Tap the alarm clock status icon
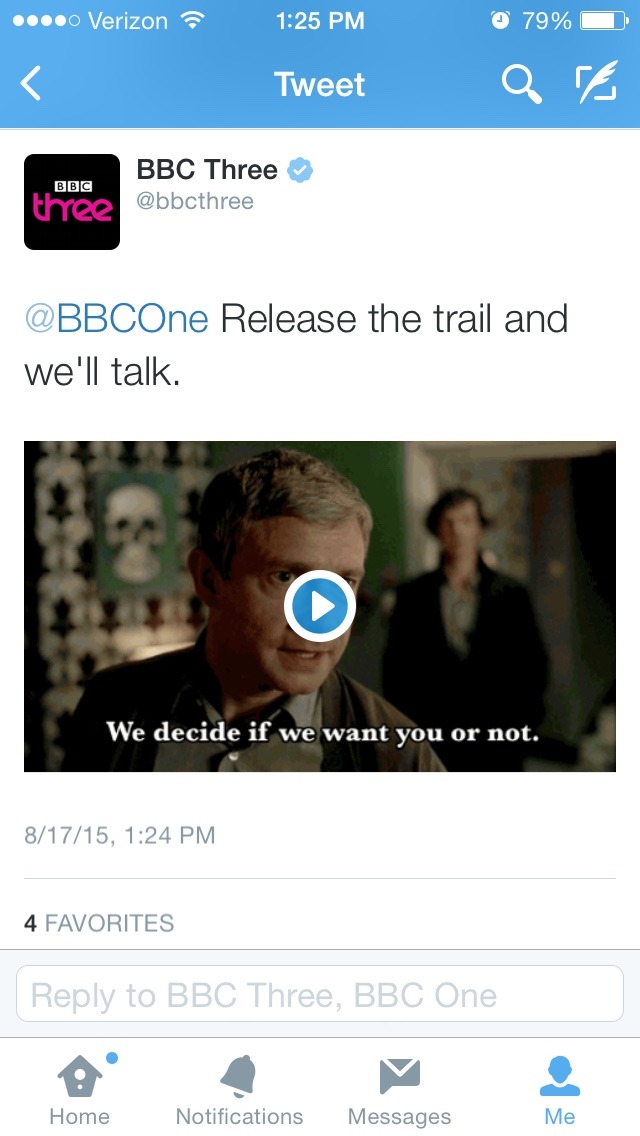Viewport: 640px width, 1136px height. 500,21
